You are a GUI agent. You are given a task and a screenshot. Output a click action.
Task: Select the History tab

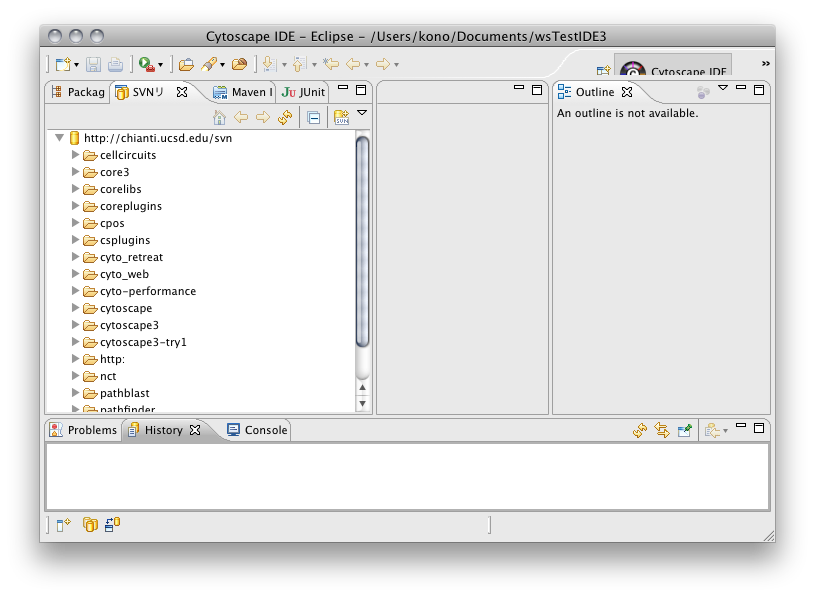(163, 430)
